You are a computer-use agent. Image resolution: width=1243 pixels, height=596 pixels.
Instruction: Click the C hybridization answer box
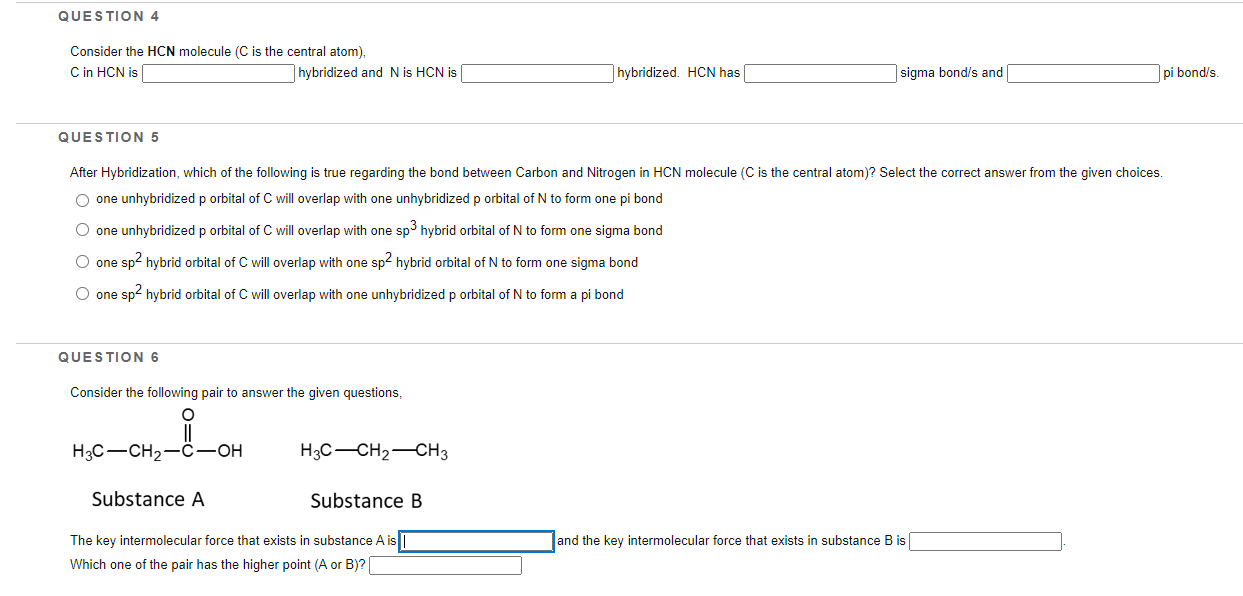point(217,72)
